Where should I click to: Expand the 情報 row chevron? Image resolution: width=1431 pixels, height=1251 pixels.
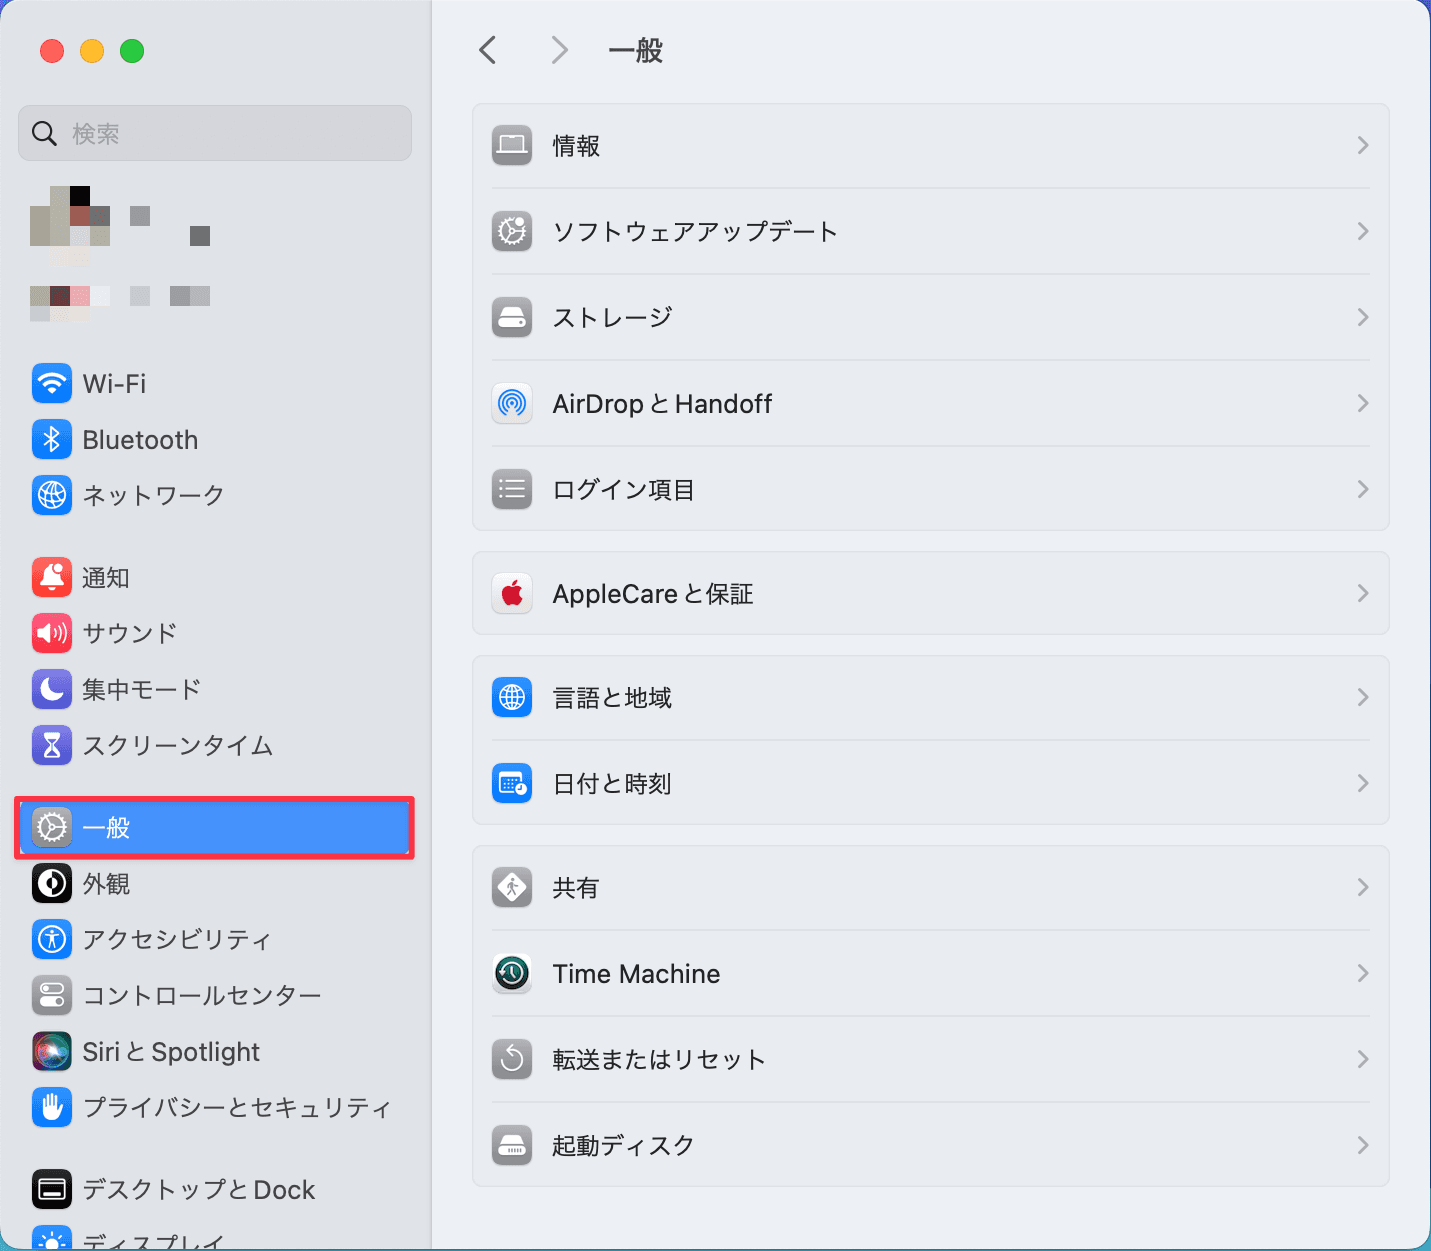1362,146
